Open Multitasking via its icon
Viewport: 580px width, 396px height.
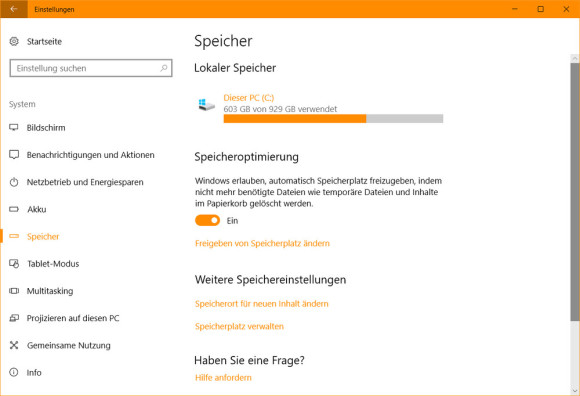pos(14,291)
